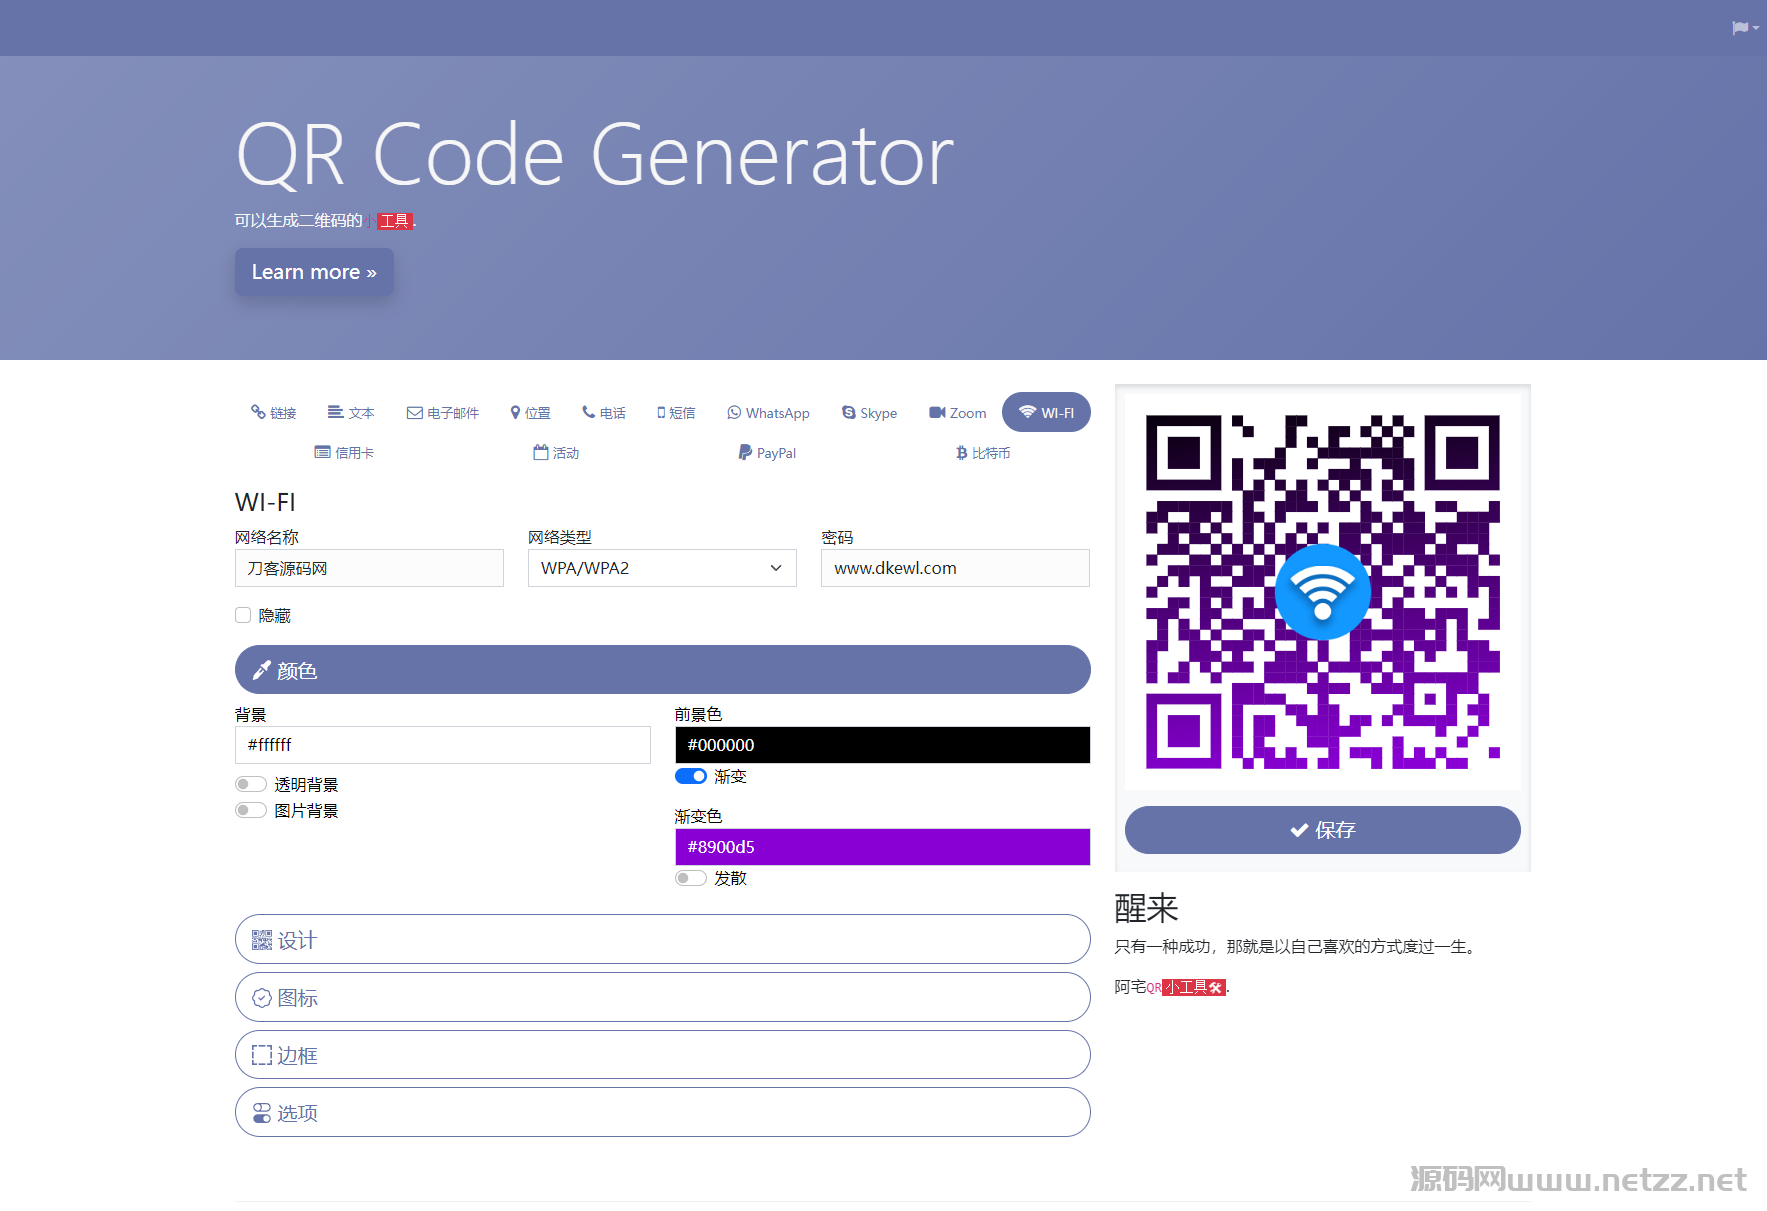Screen dimensions: 1767x1211
Task: Open the 网络类型 WPA/WPA2 dropdown
Action: click(x=662, y=568)
